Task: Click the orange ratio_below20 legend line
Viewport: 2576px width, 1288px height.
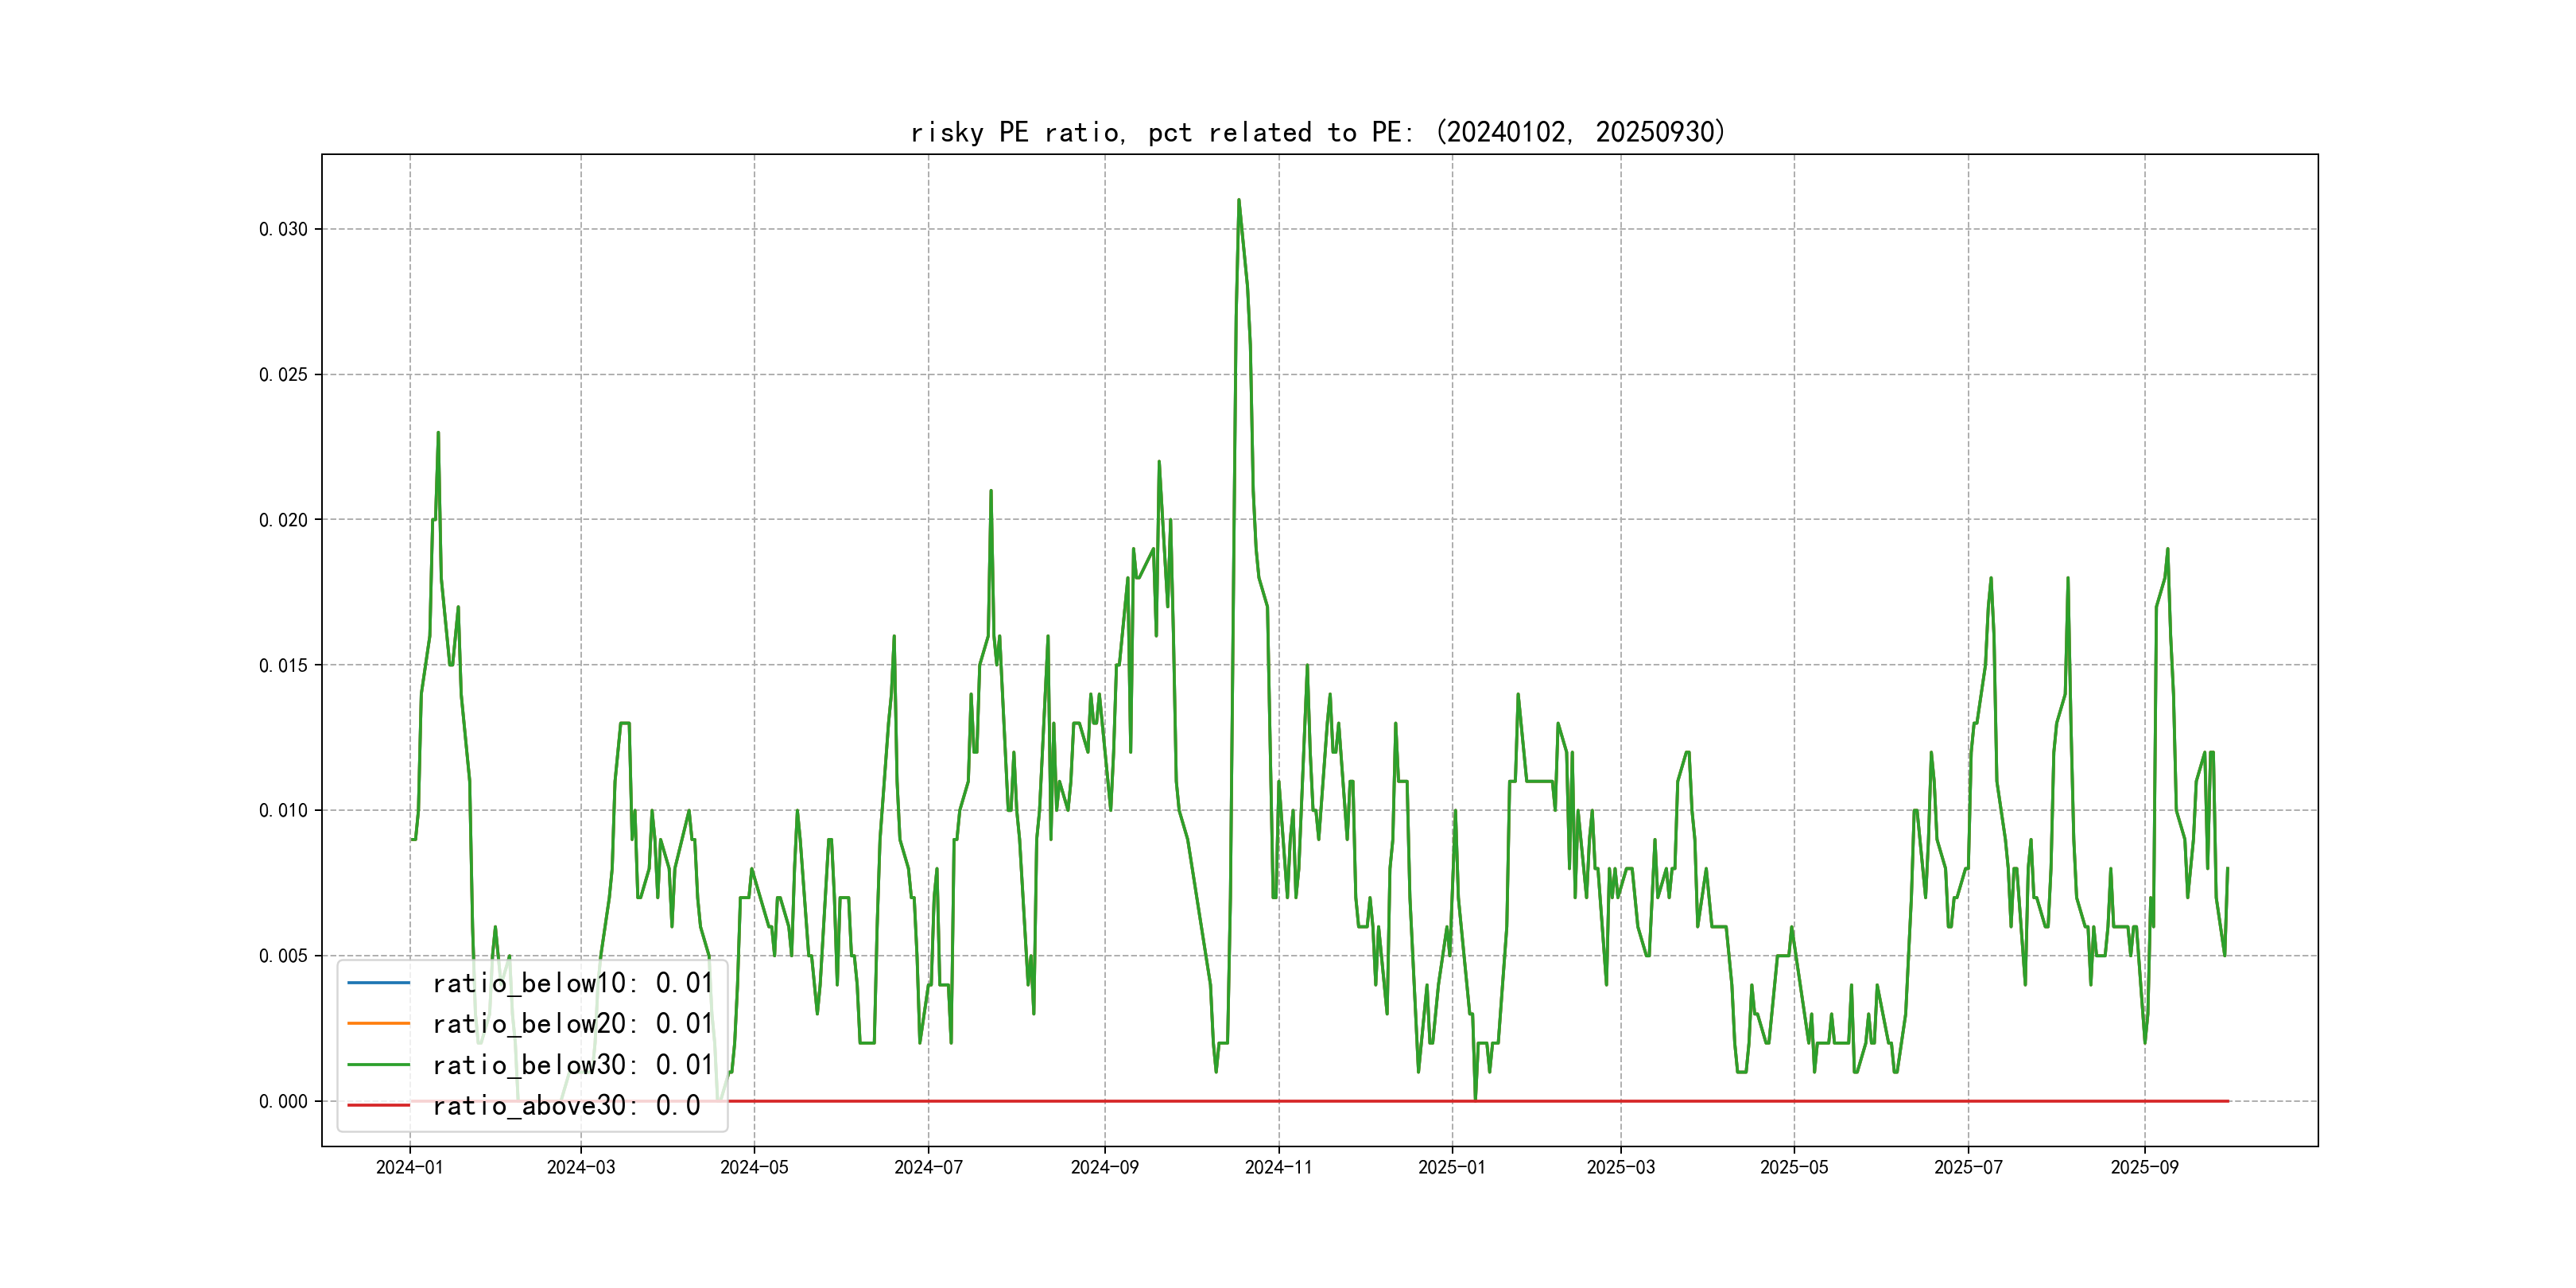Action: [378, 1024]
